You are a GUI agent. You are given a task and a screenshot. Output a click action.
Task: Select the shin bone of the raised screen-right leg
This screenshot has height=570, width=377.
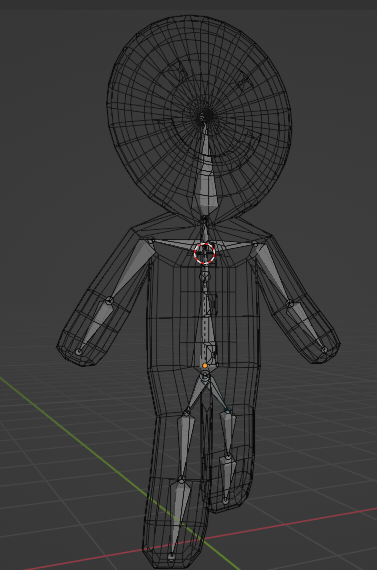[227, 478]
